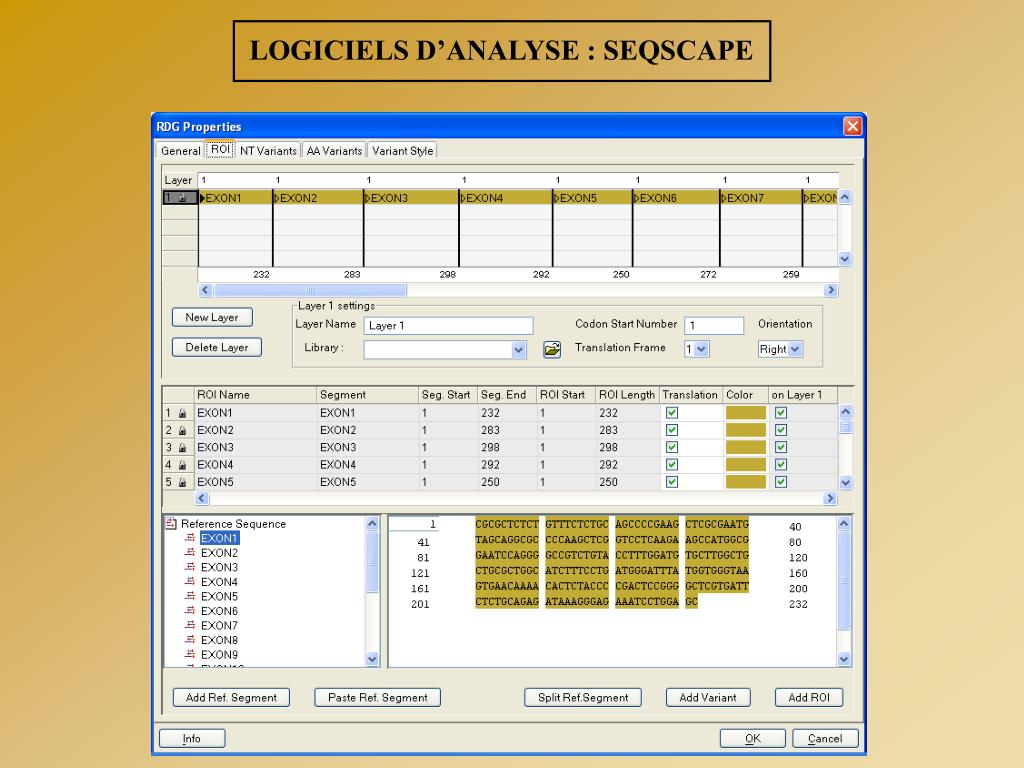Close the RDG Properties dialog

(852, 126)
